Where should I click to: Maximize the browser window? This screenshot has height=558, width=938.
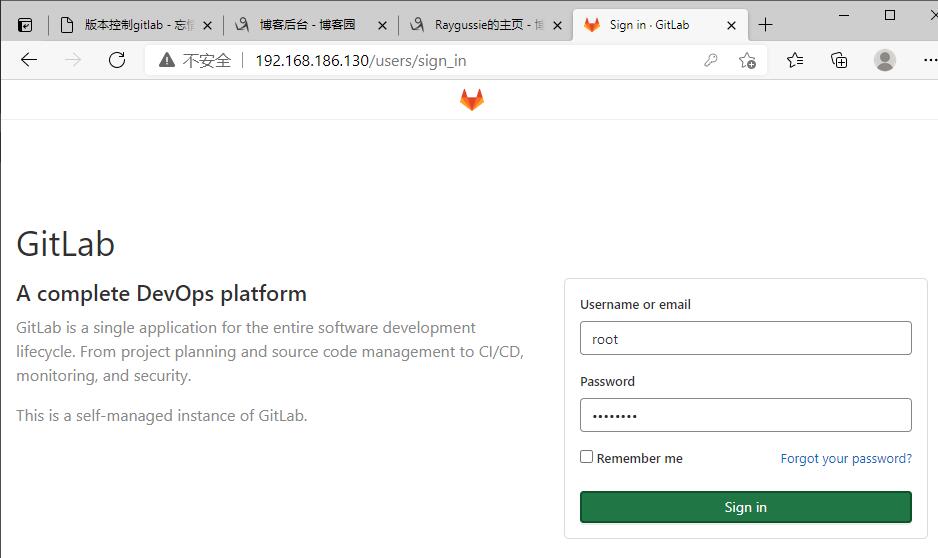point(890,15)
